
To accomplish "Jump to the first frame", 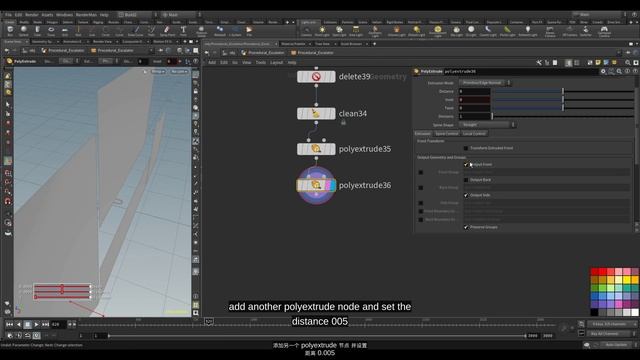I will pyautogui.click(x=9, y=324).
